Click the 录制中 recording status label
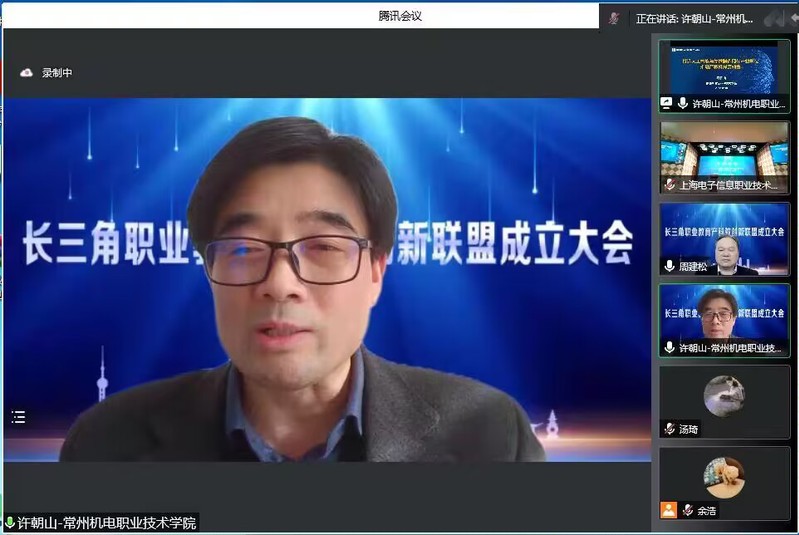The image size is (799, 535). click(57, 73)
